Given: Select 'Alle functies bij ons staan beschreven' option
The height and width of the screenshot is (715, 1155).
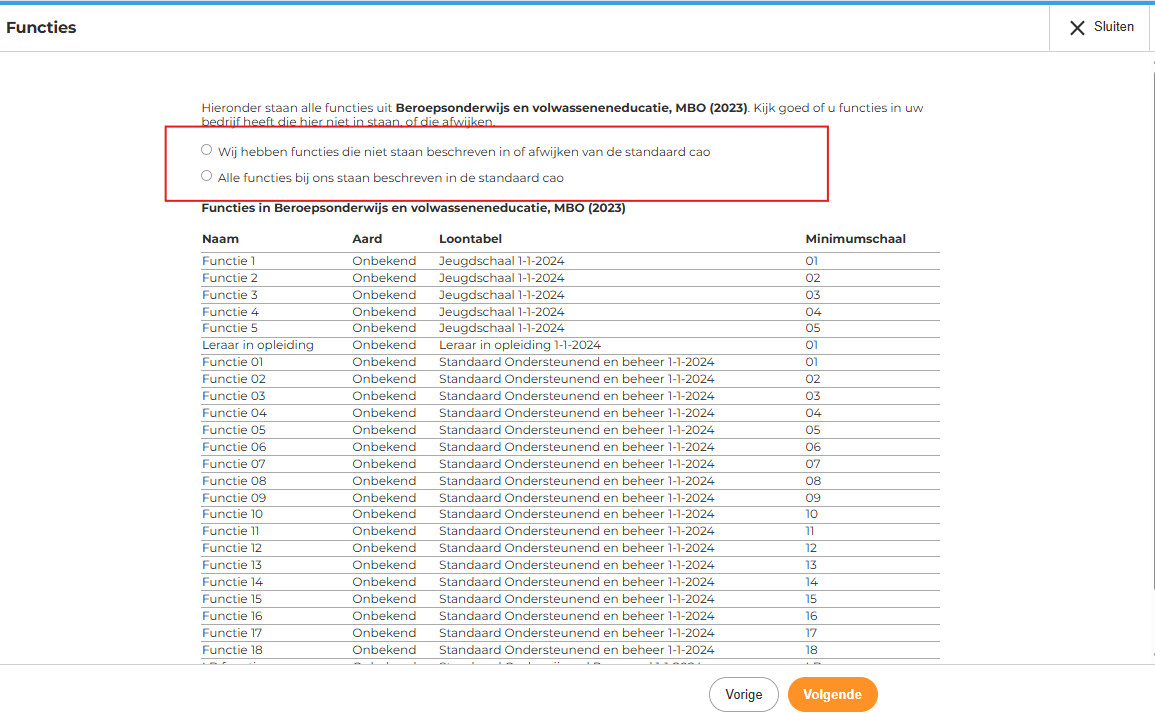Looking at the screenshot, I should tap(207, 176).
